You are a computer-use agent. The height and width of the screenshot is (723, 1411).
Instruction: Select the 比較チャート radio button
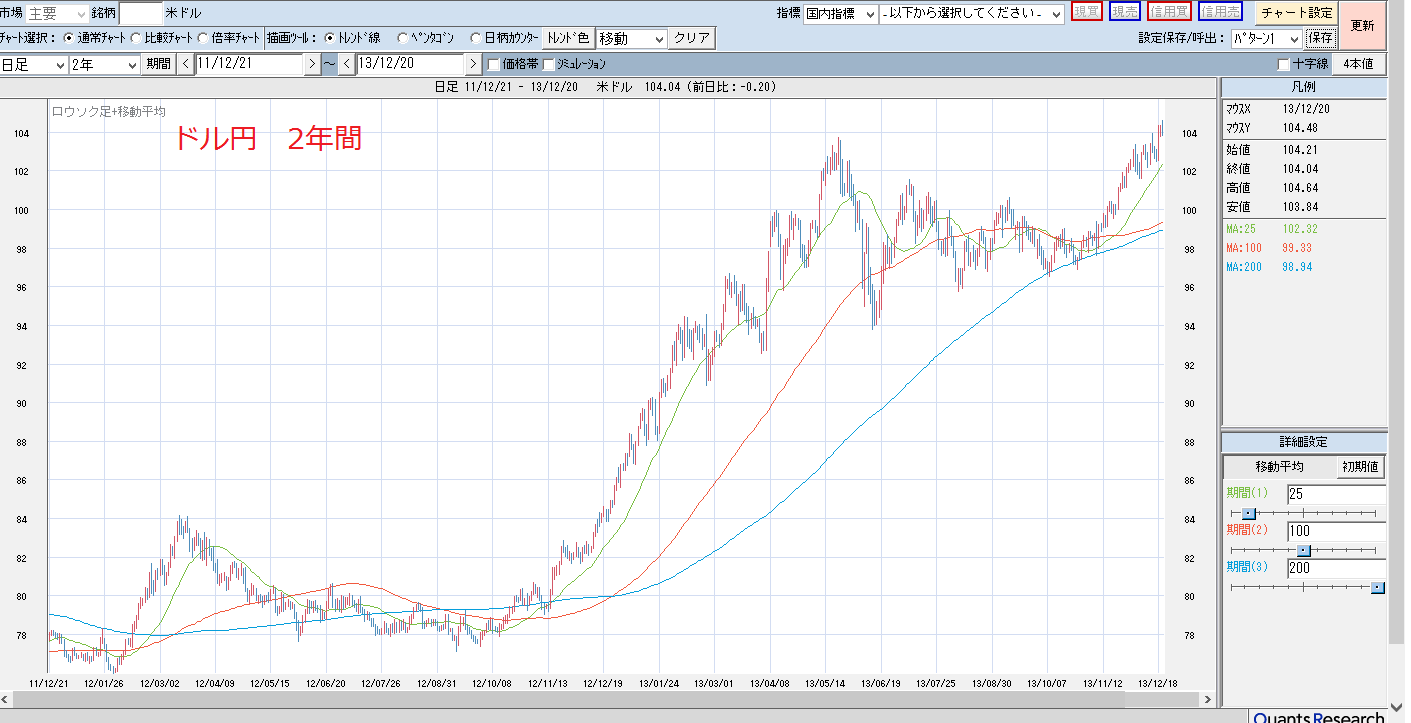pos(136,39)
